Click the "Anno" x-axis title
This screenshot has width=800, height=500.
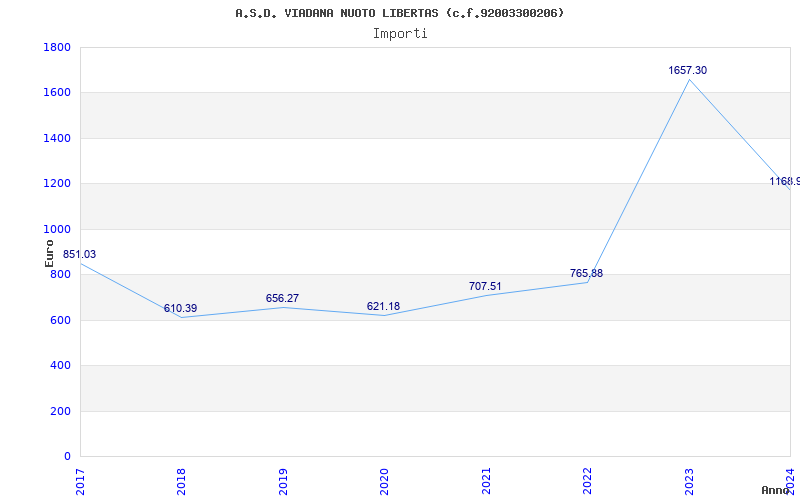coord(775,490)
